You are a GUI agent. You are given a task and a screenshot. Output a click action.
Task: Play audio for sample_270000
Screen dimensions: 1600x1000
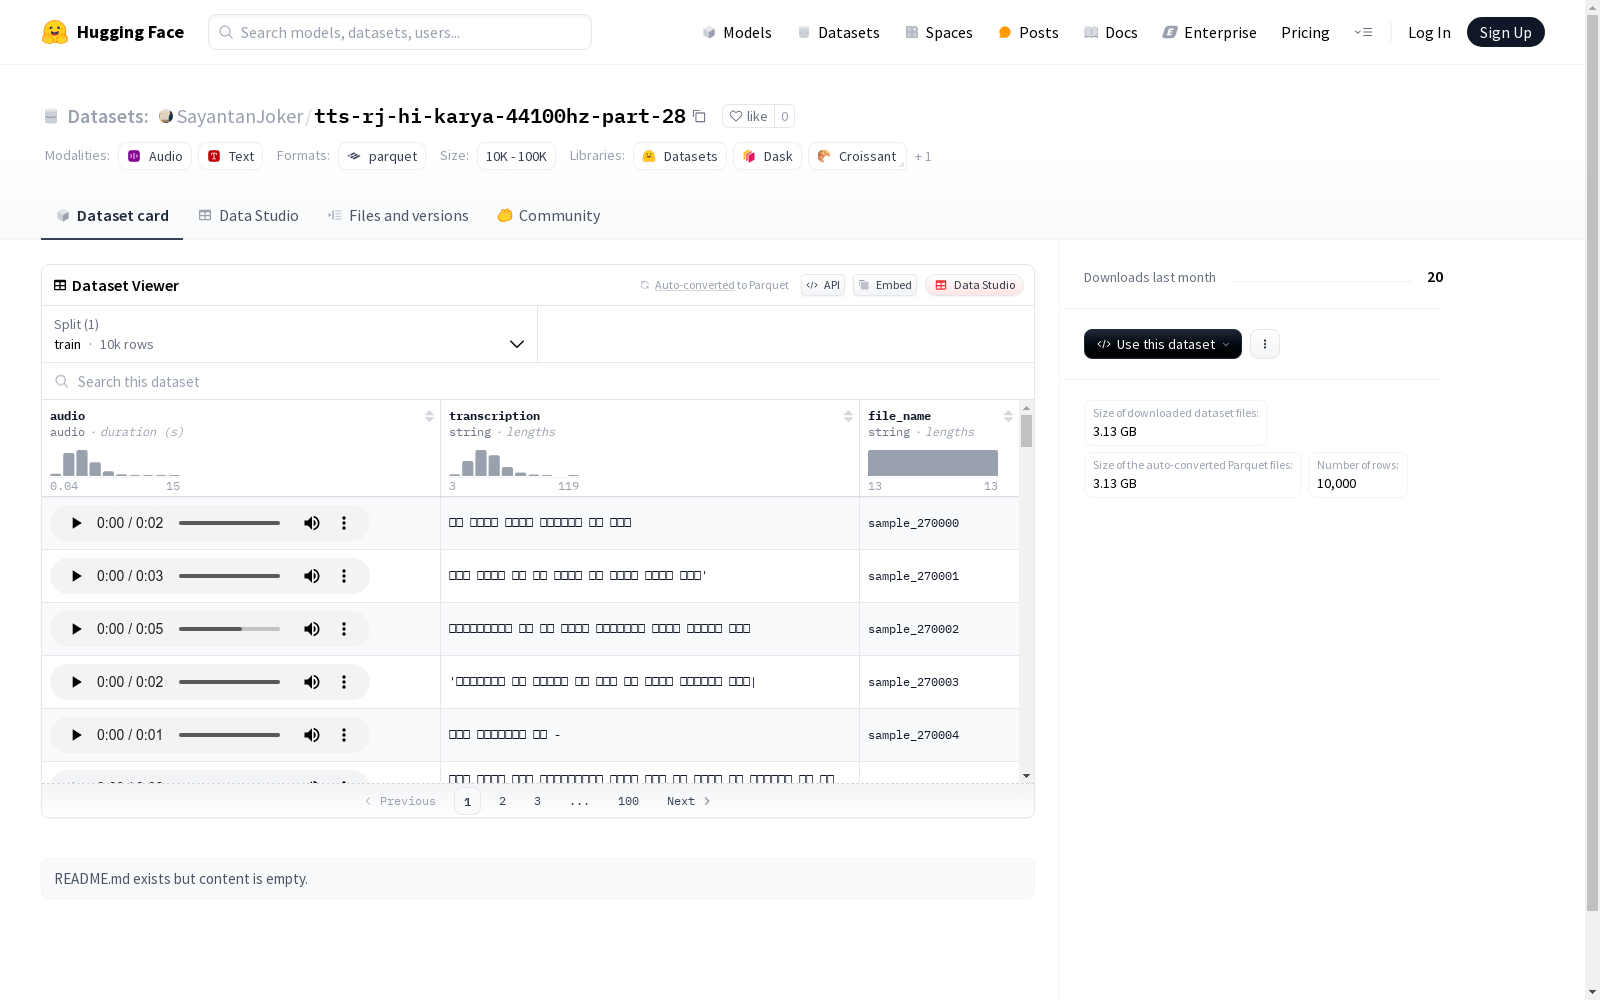[76, 523]
